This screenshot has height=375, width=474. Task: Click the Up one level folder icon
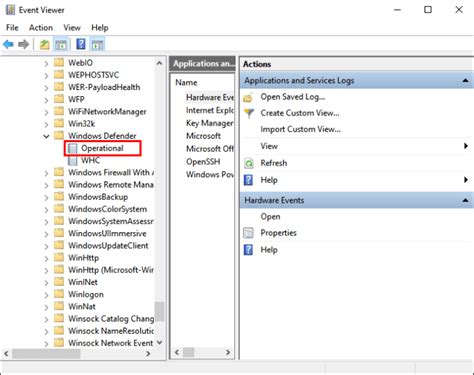click(x=45, y=44)
